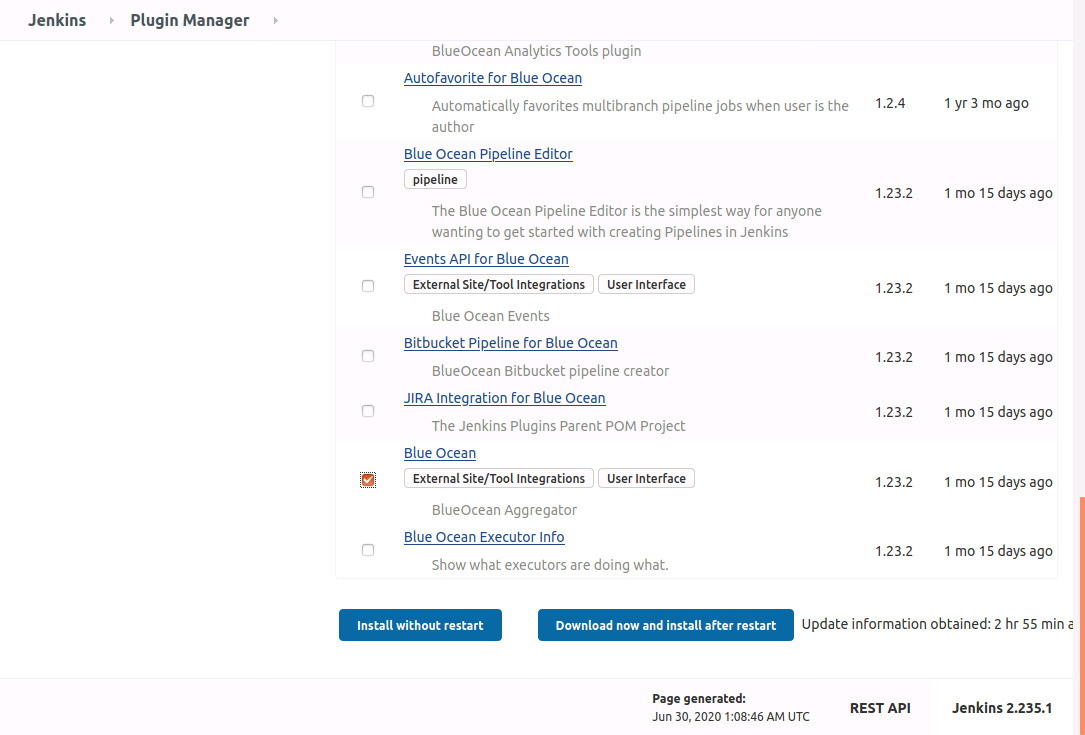Open Plugin Manager breadcrumb item
The width and height of the screenshot is (1085, 735).
pyautogui.click(x=189, y=20)
